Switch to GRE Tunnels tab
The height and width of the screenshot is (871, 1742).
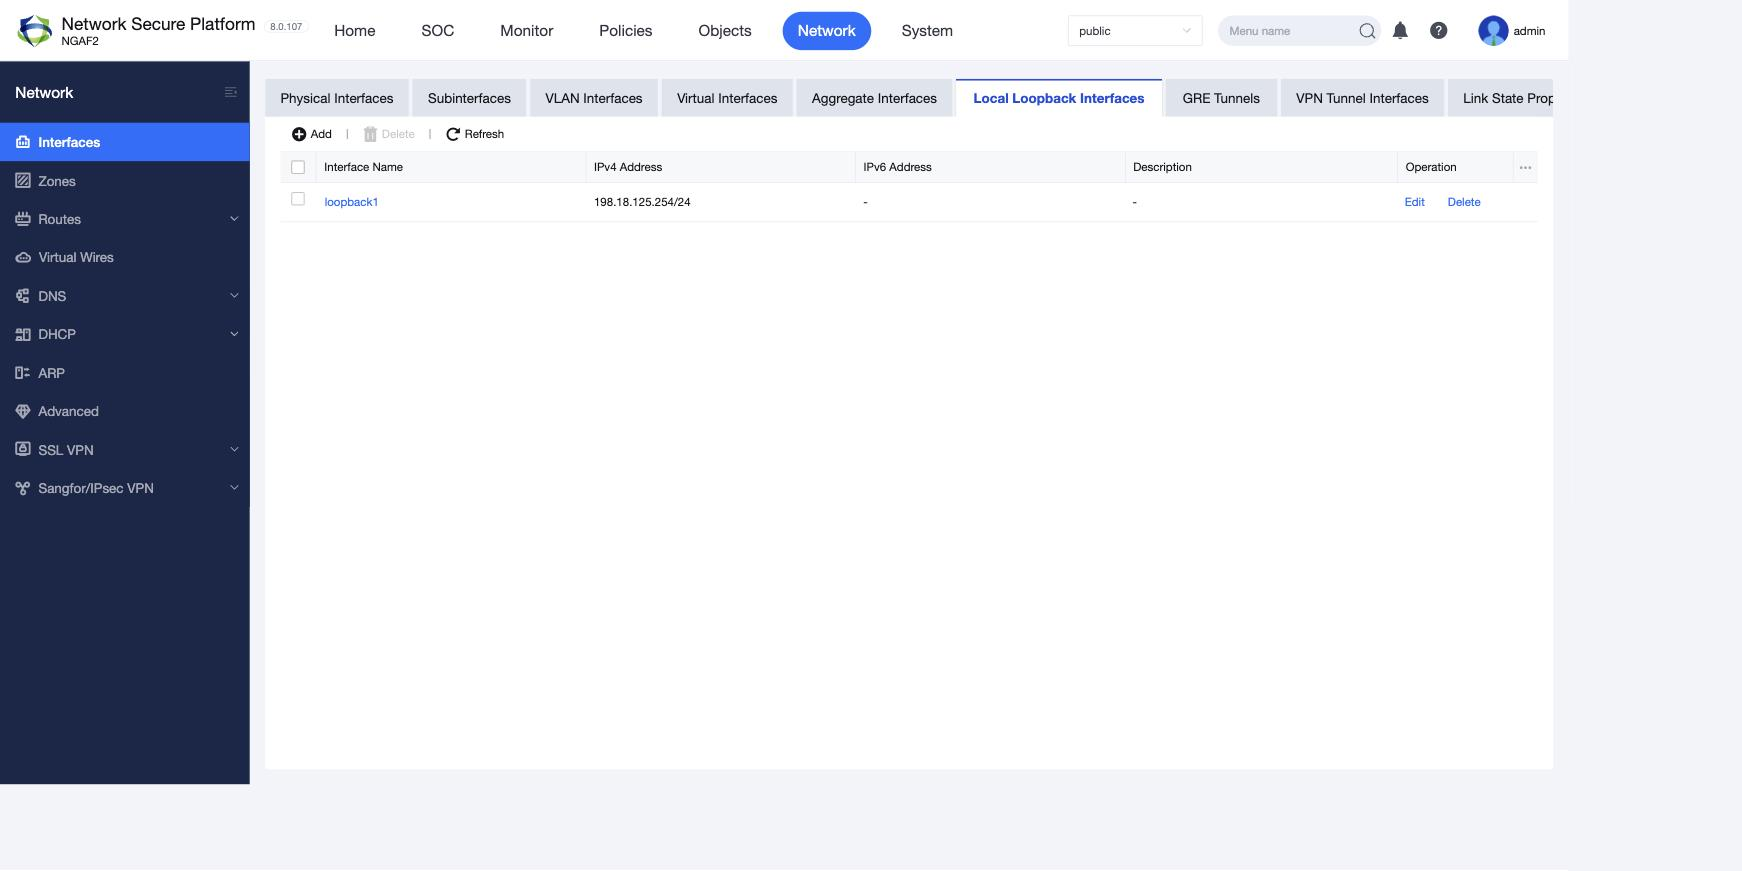click(x=1221, y=98)
